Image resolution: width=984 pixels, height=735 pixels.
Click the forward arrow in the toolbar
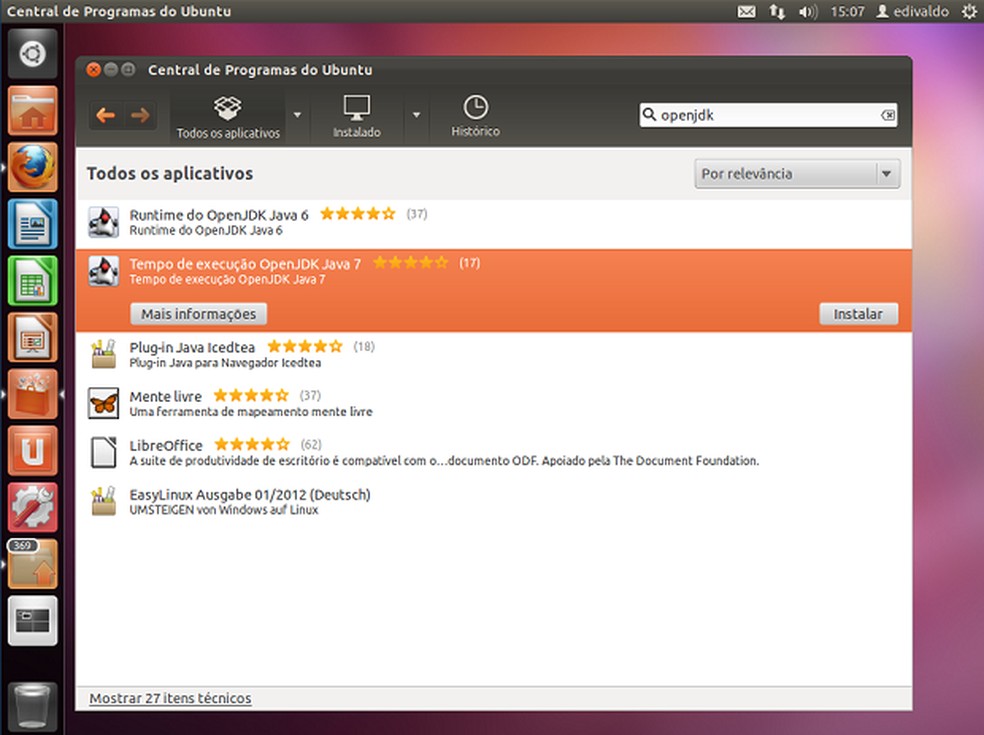point(140,115)
